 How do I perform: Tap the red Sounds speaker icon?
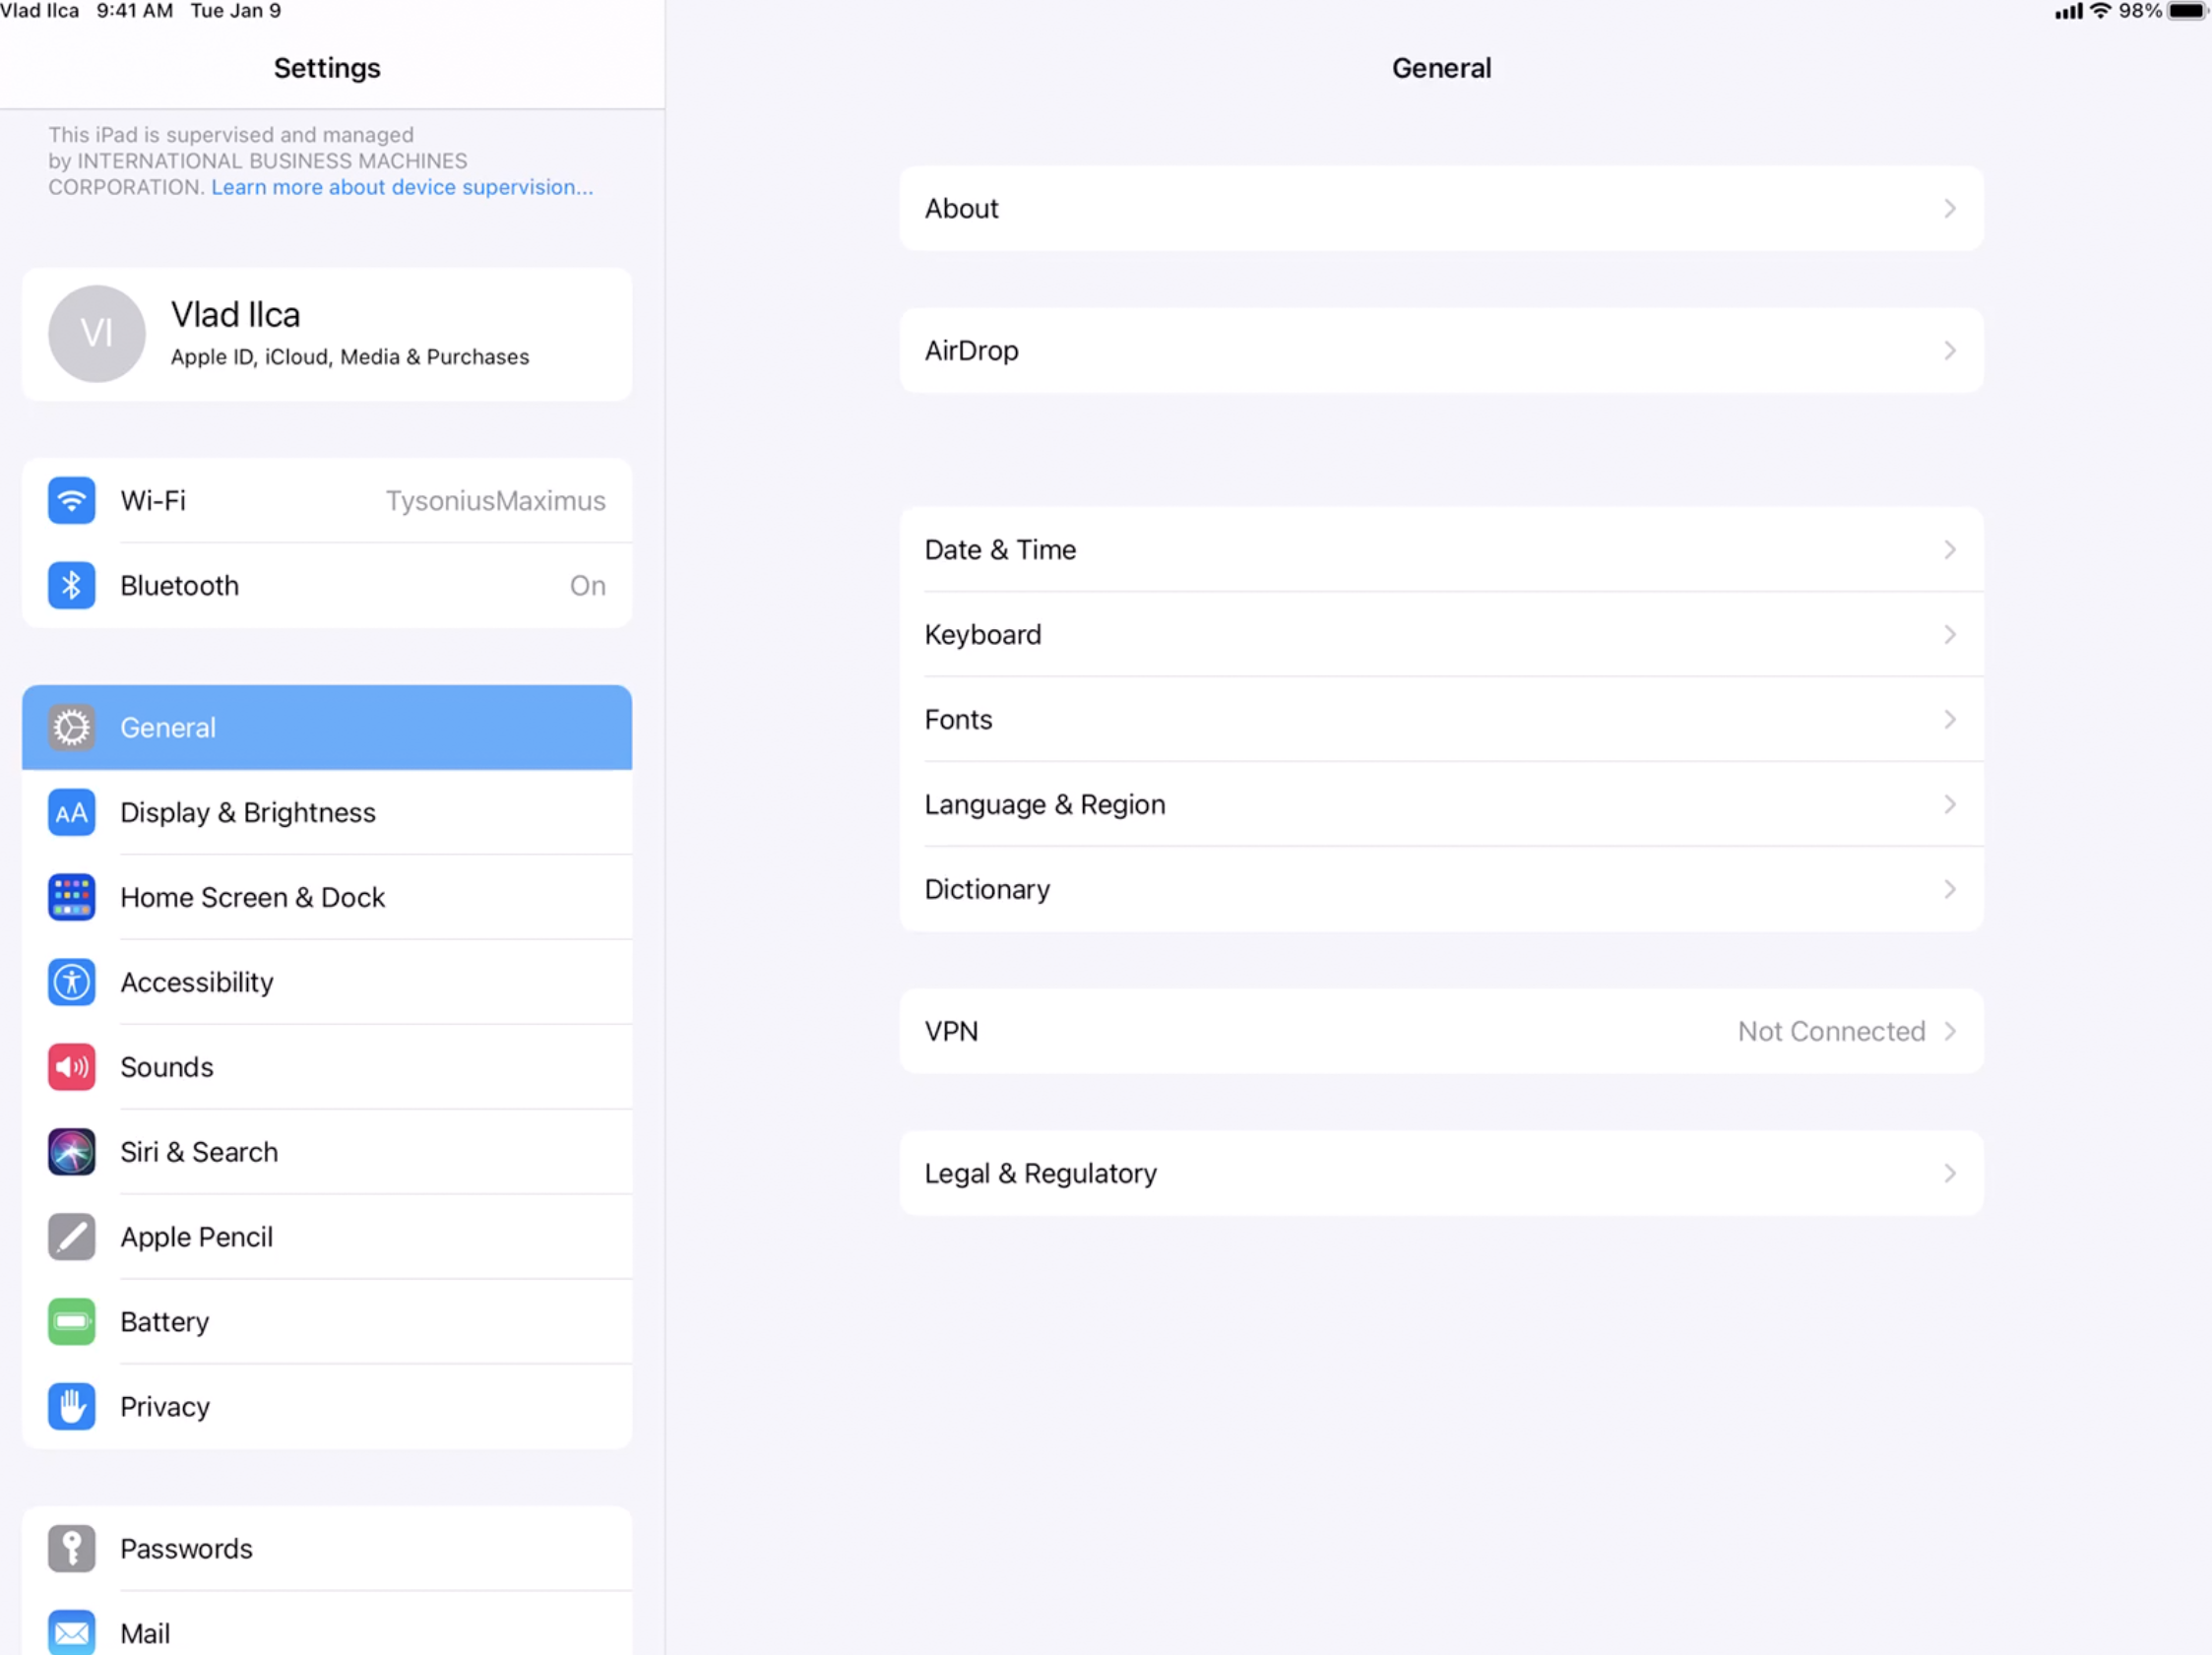pos(71,1067)
